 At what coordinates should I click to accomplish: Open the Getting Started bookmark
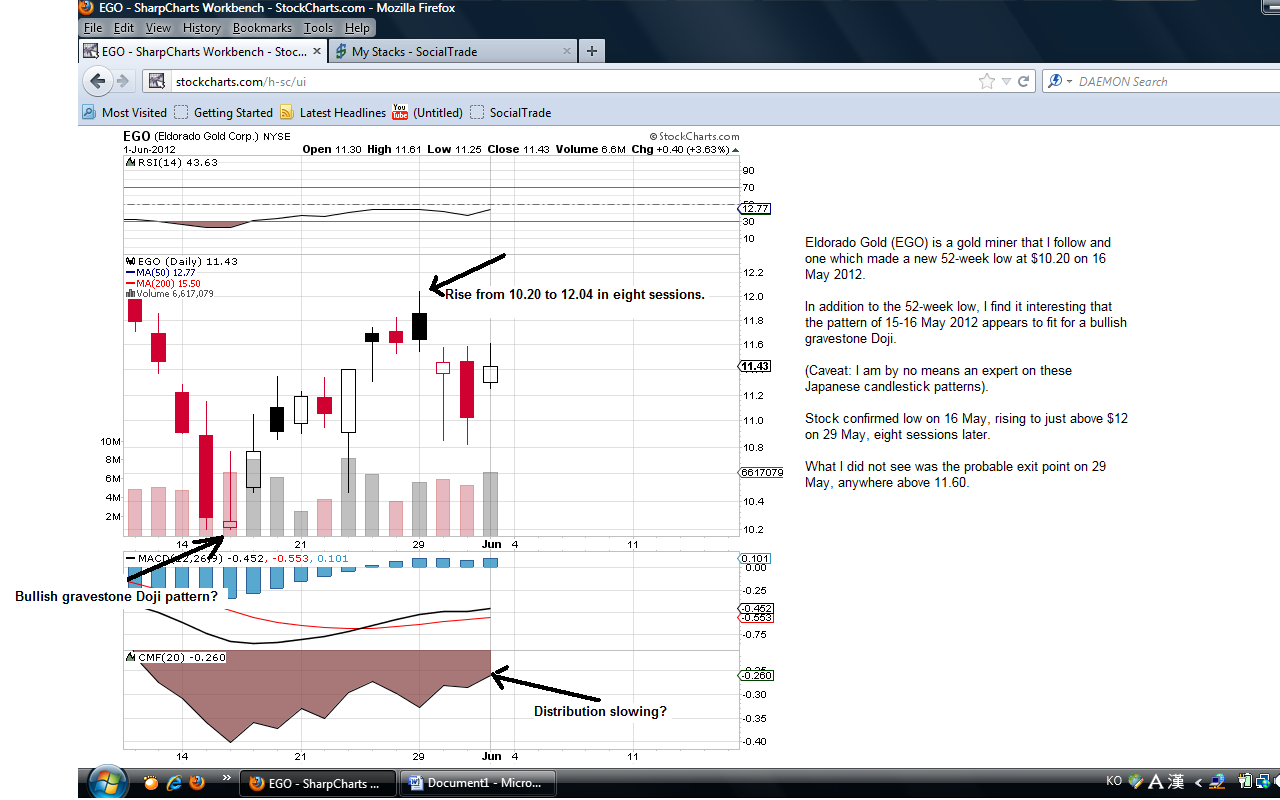[x=223, y=113]
